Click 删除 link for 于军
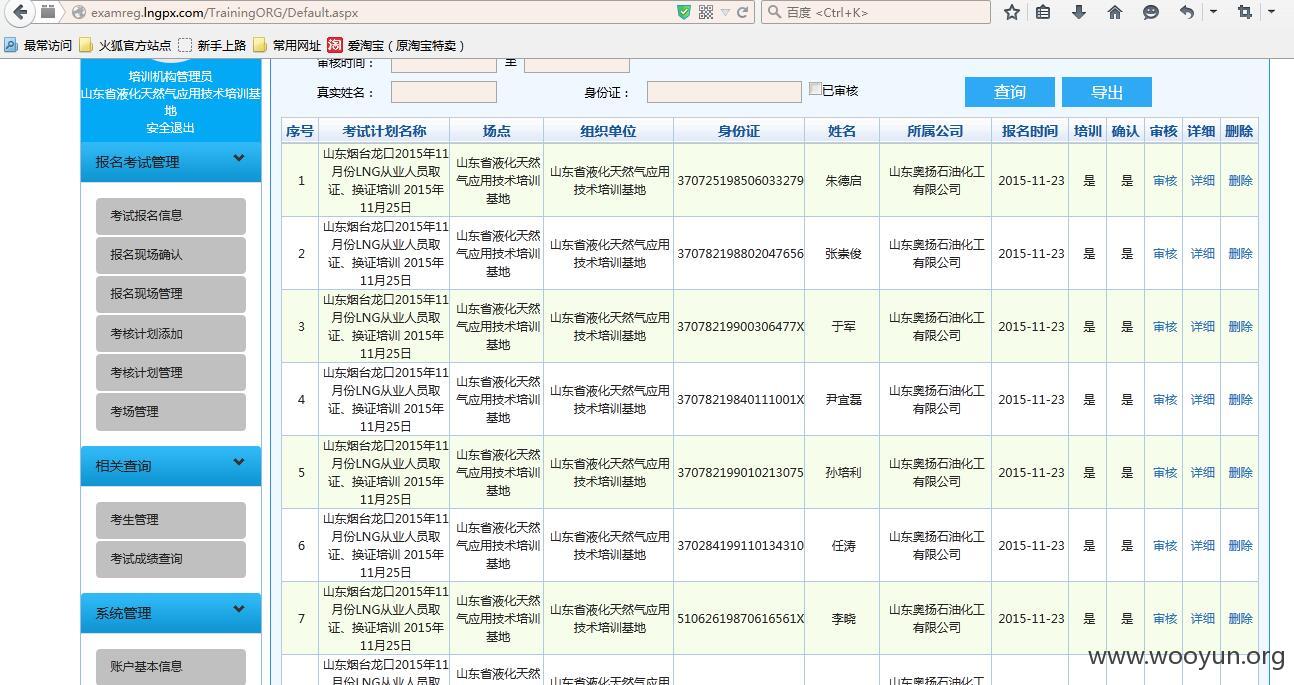Screen dimensions: 1294x685 coord(1240,327)
